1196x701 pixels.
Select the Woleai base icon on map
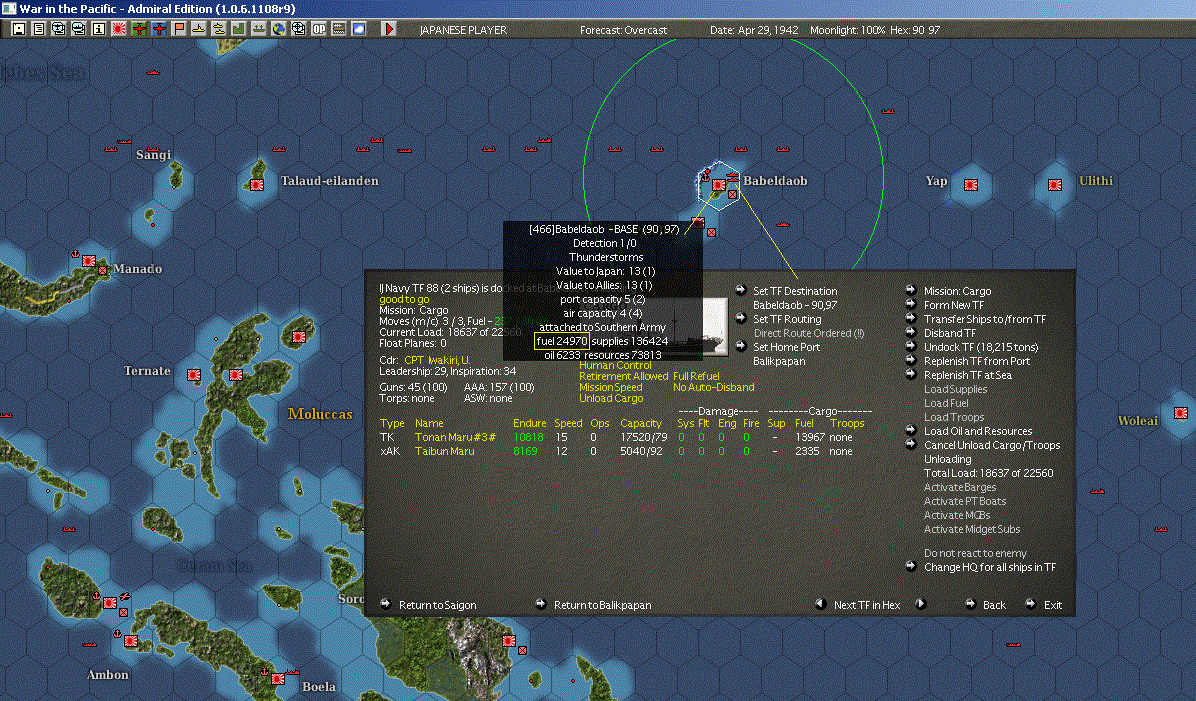coord(1181,413)
